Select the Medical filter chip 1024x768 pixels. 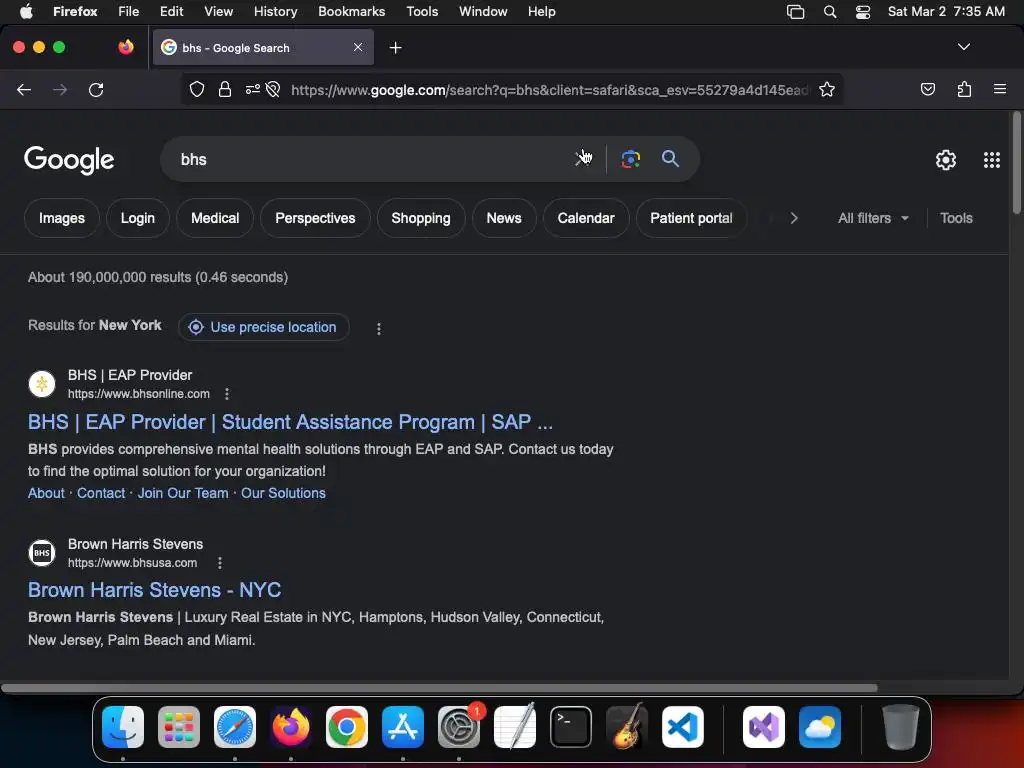215,218
